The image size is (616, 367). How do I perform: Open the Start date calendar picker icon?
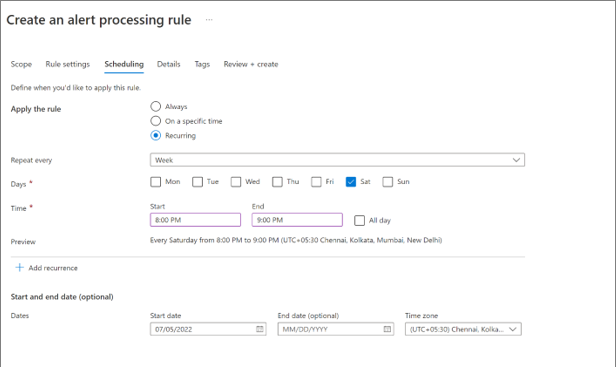coord(260,329)
